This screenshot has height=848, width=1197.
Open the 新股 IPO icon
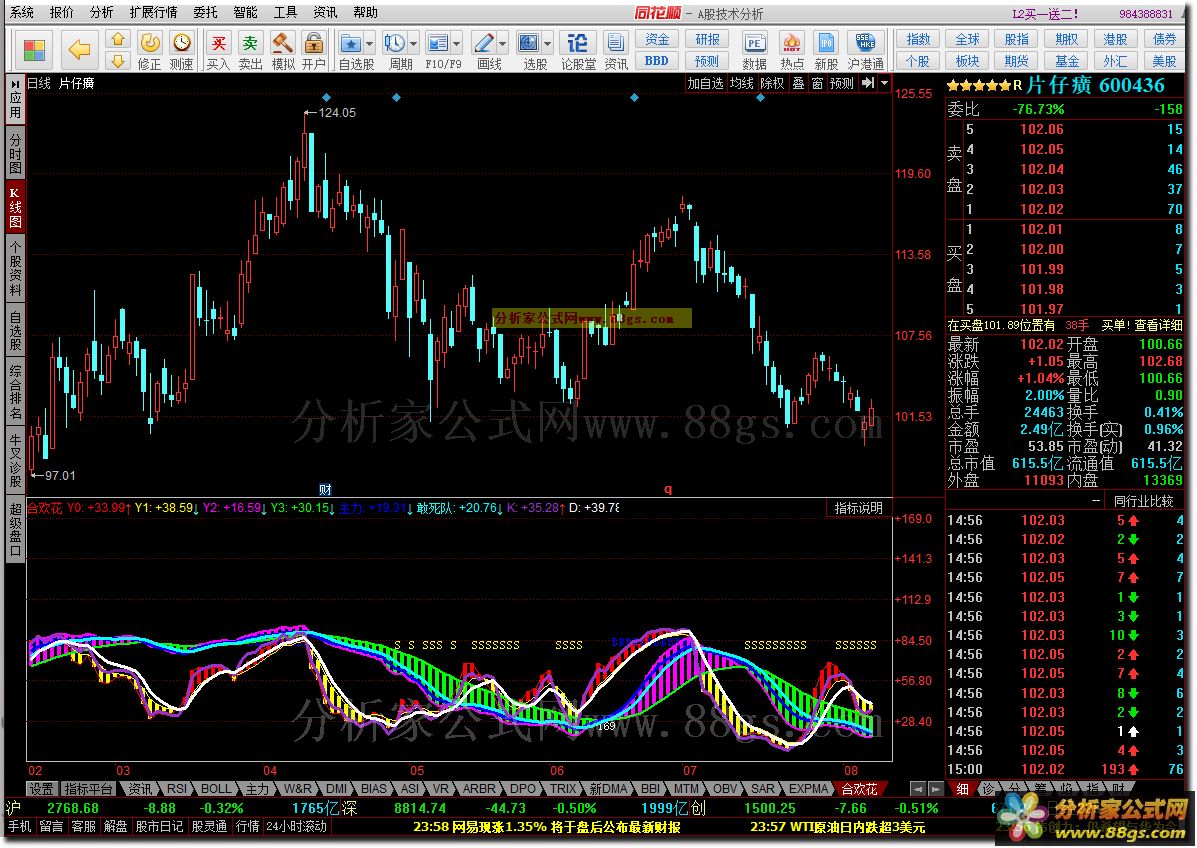(826, 50)
